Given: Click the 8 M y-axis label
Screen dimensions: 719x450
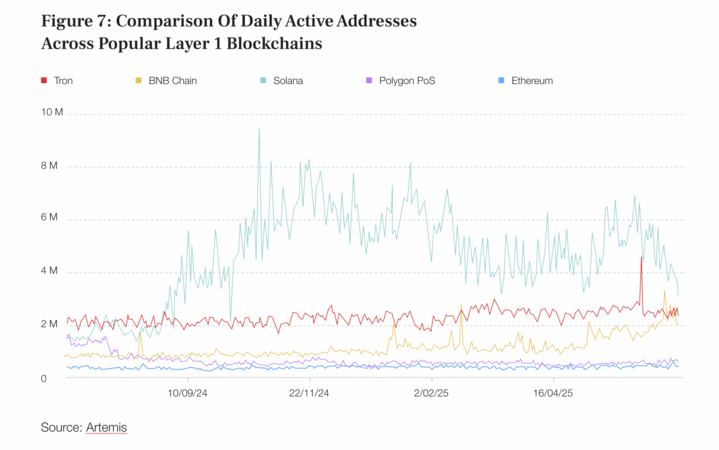Looking at the screenshot, I should click(49, 165).
